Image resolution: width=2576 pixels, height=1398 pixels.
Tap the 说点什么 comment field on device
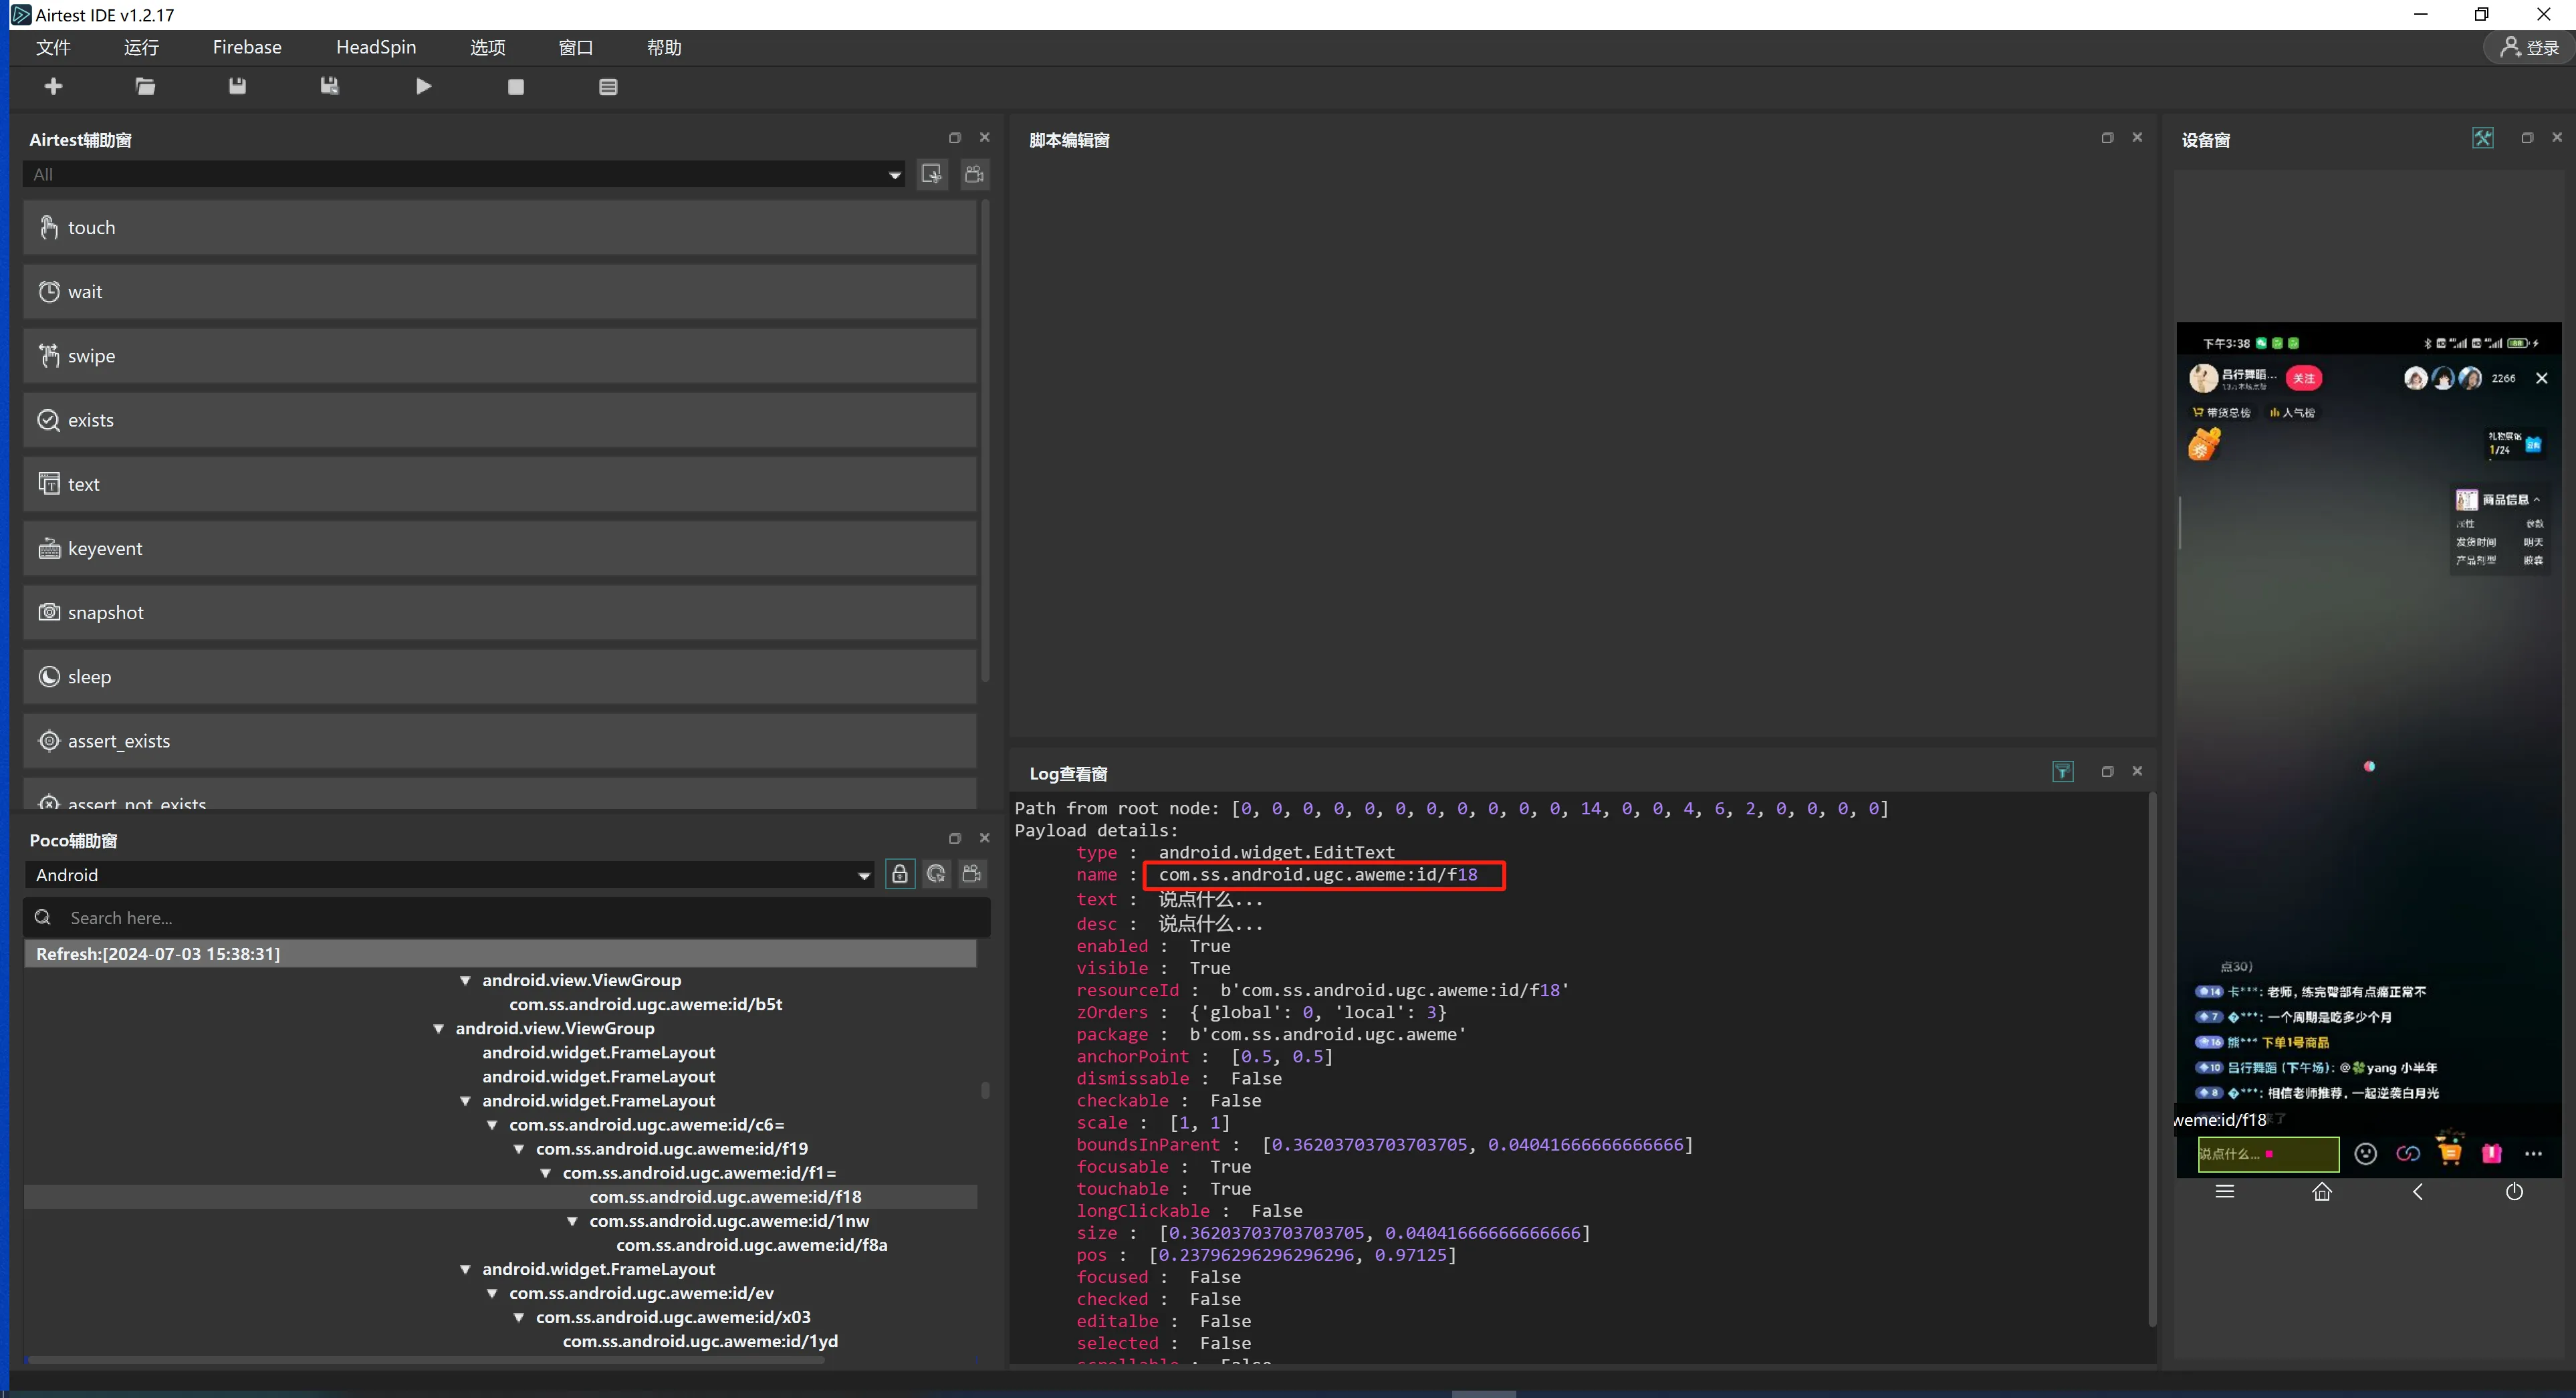2268,1154
